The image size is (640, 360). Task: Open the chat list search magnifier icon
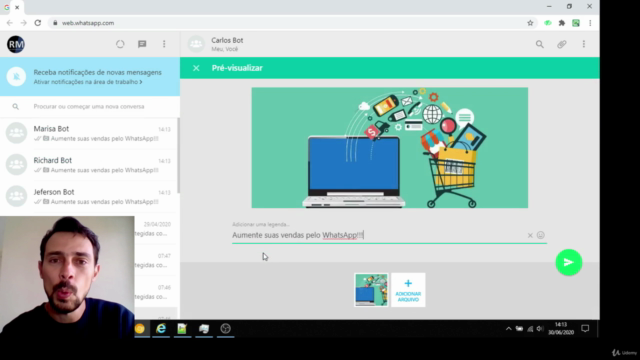(16, 107)
